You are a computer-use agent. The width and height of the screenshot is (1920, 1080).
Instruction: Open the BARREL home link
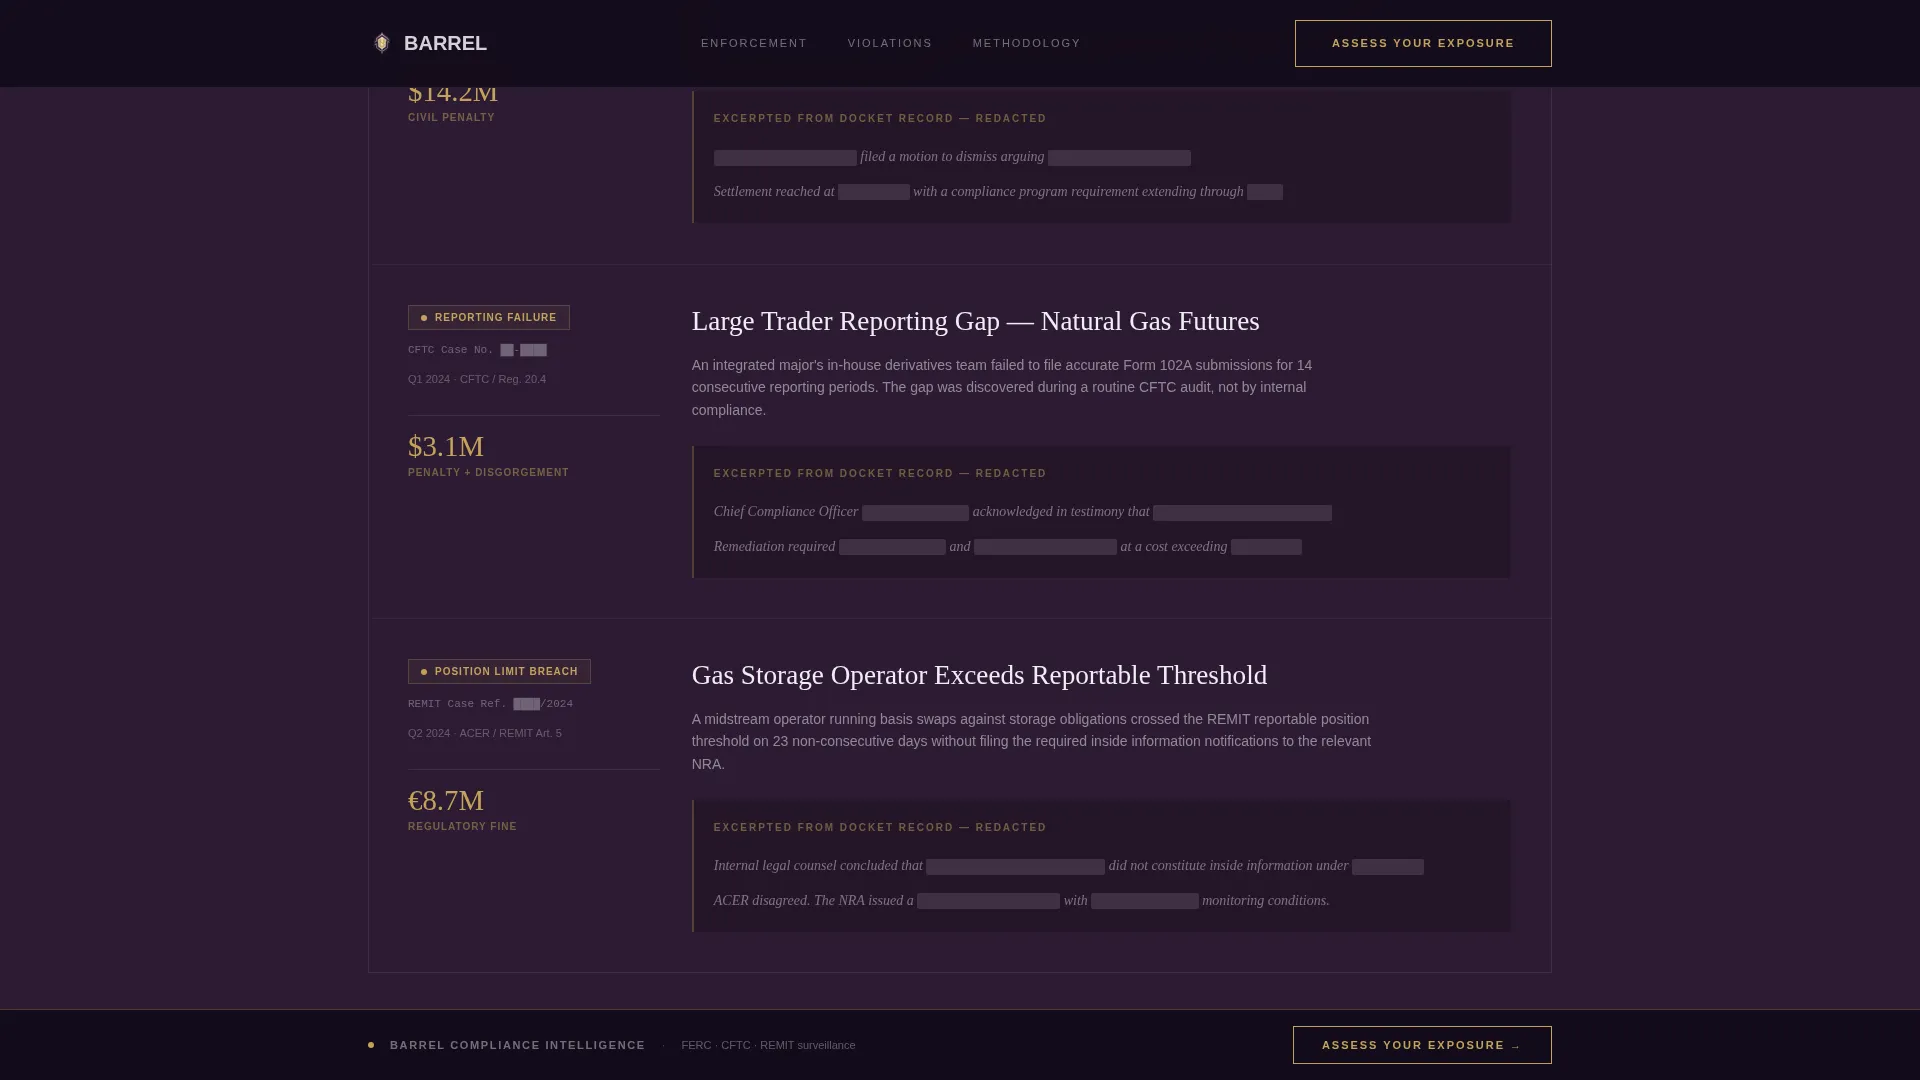(429, 43)
